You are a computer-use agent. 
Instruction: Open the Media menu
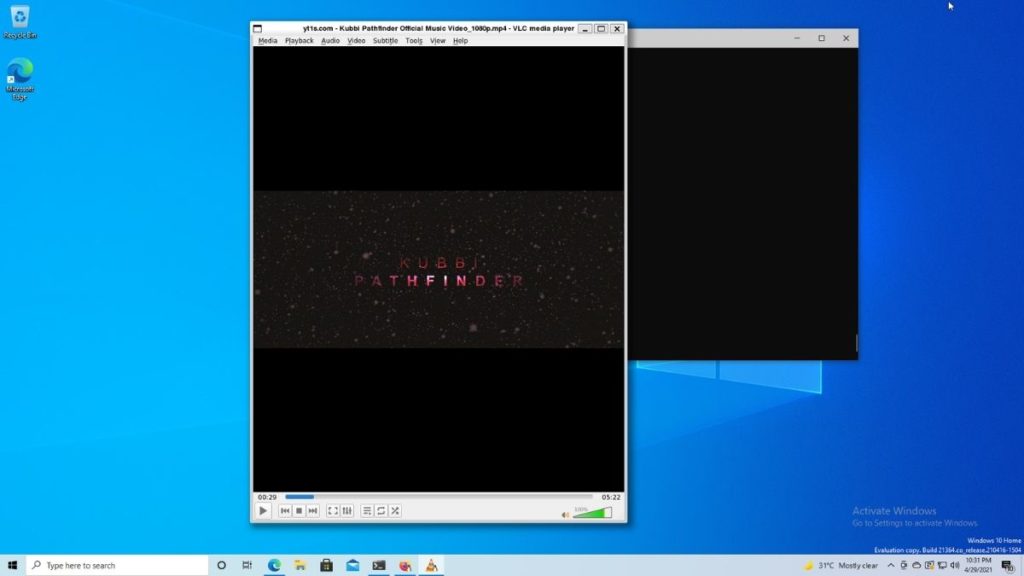[266, 41]
